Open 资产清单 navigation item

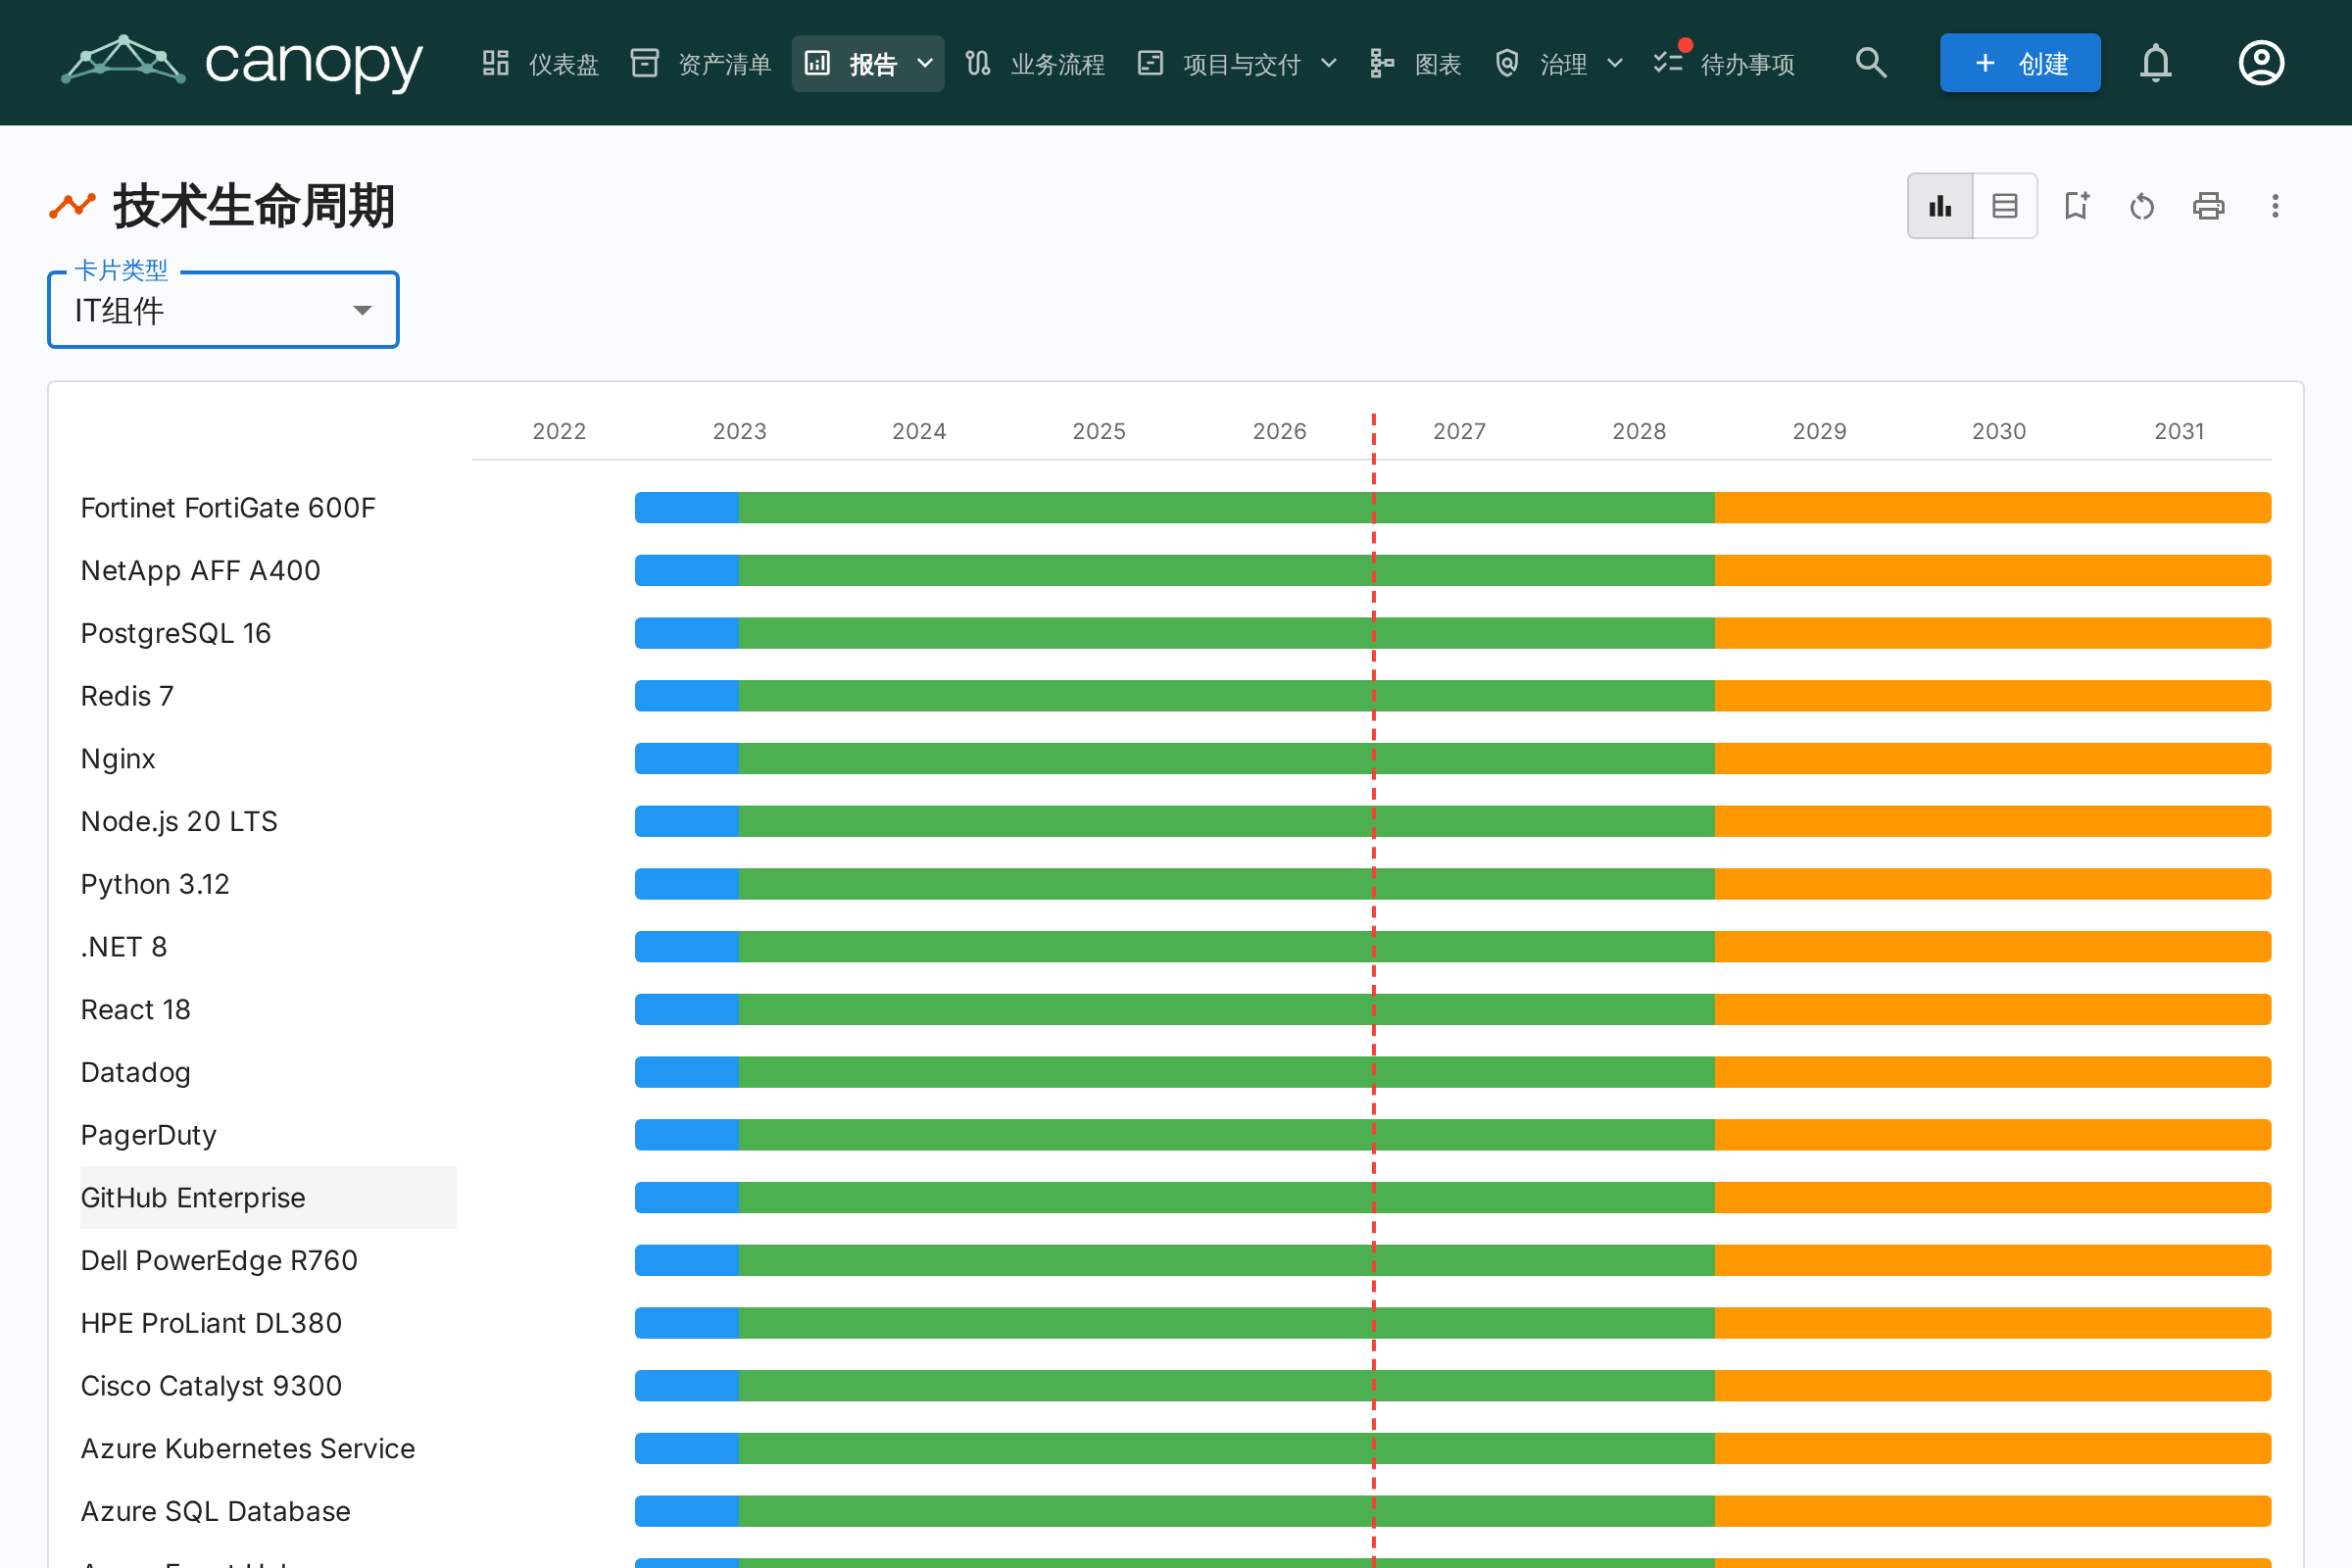[x=701, y=64]
